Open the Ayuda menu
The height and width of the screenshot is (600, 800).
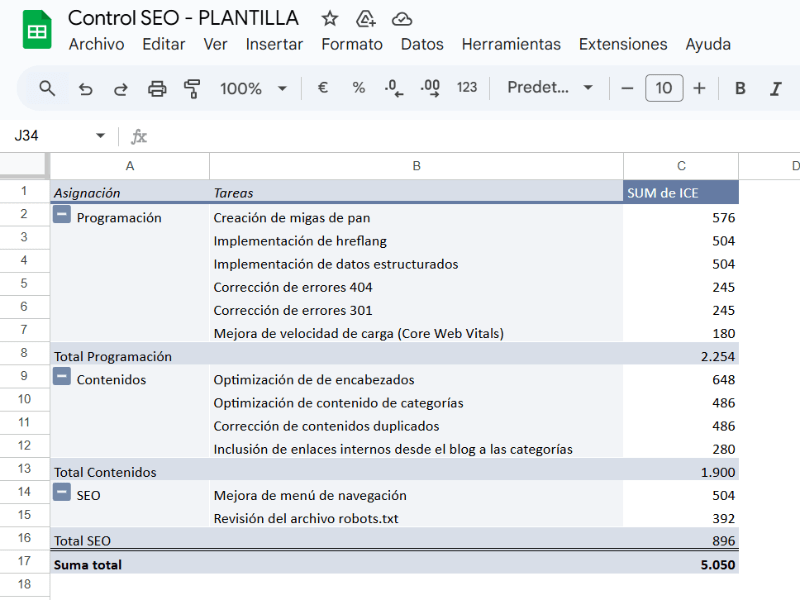[708, 44]
